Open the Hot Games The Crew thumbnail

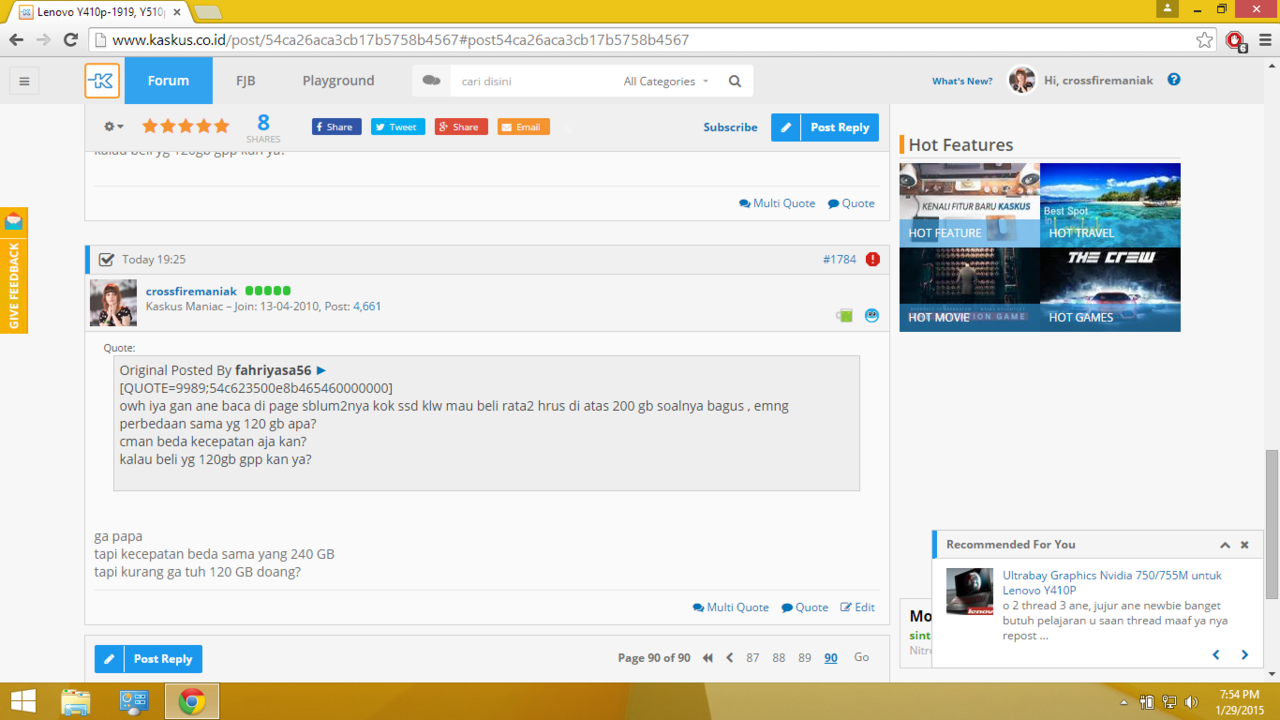tap(1110, 290)
